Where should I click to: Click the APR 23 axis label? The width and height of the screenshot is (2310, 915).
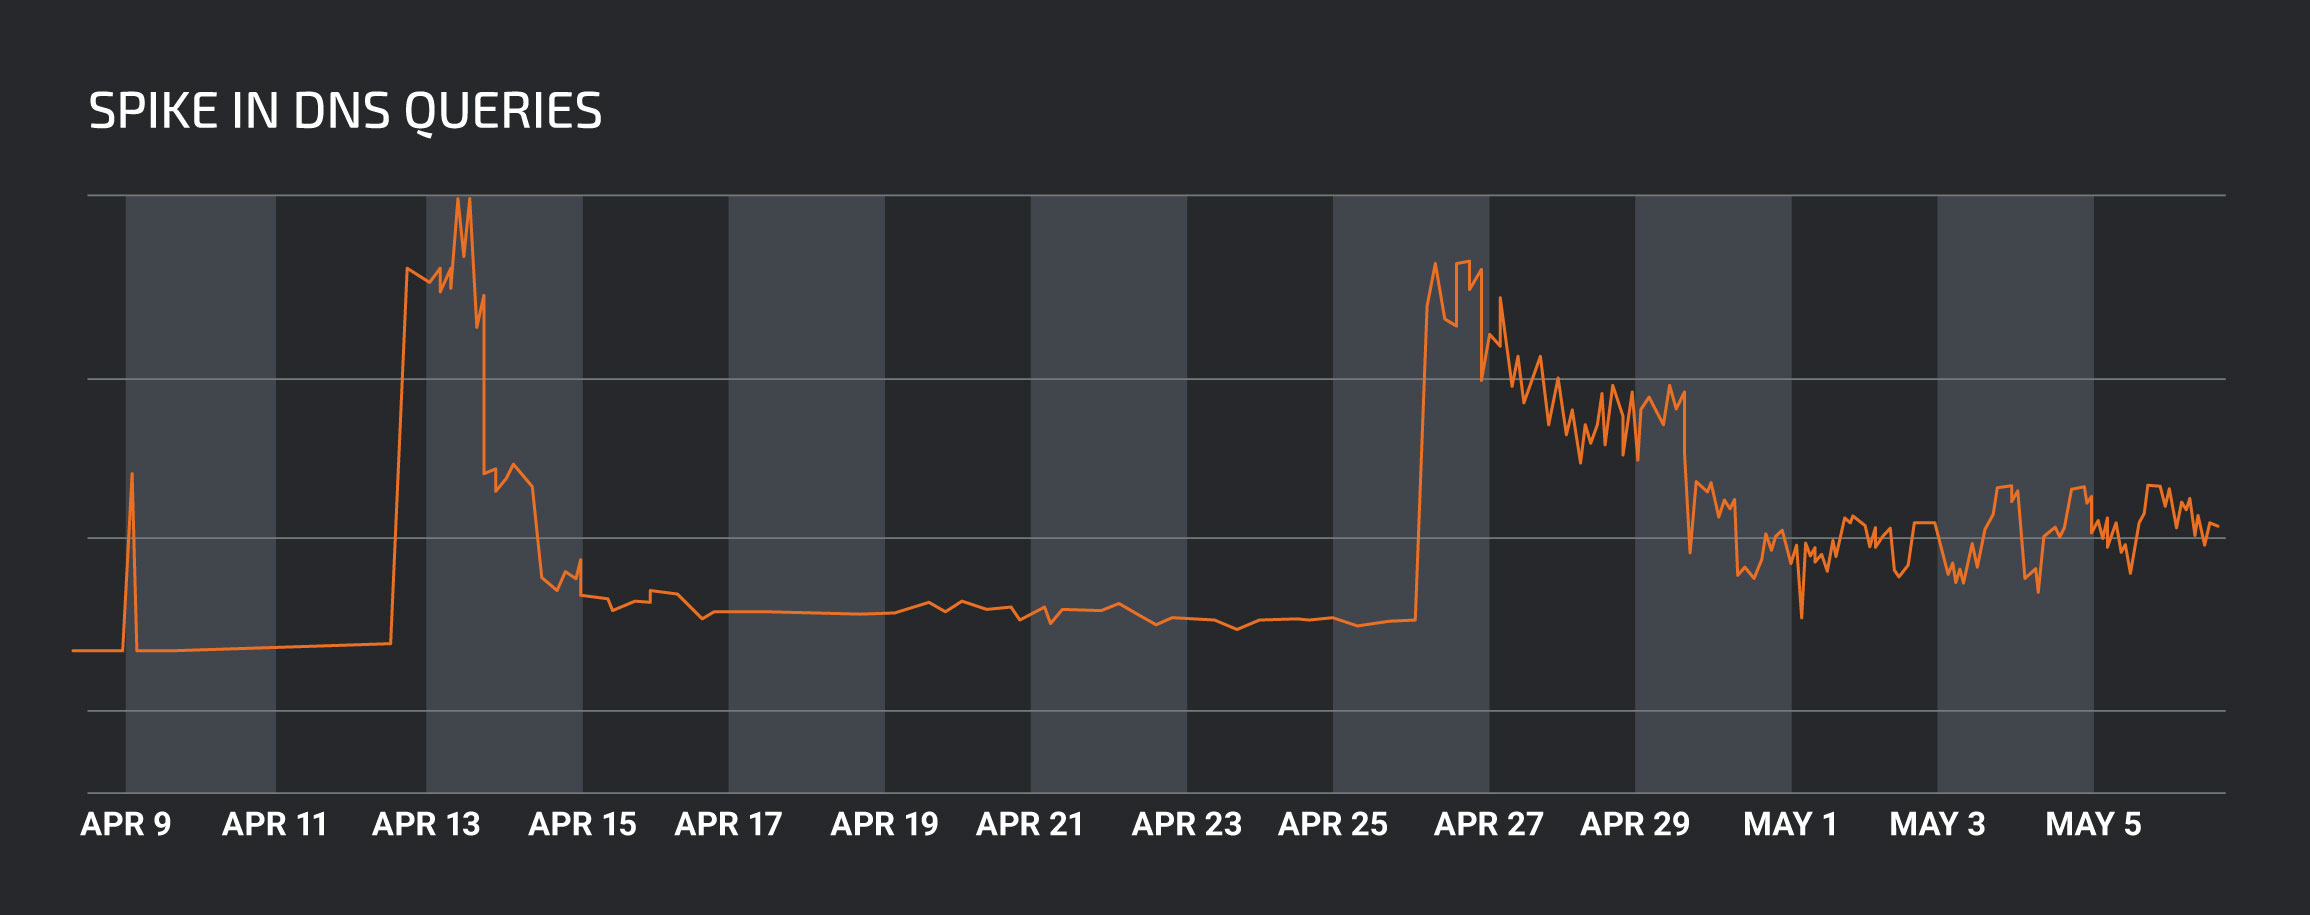click(1186, 824)
